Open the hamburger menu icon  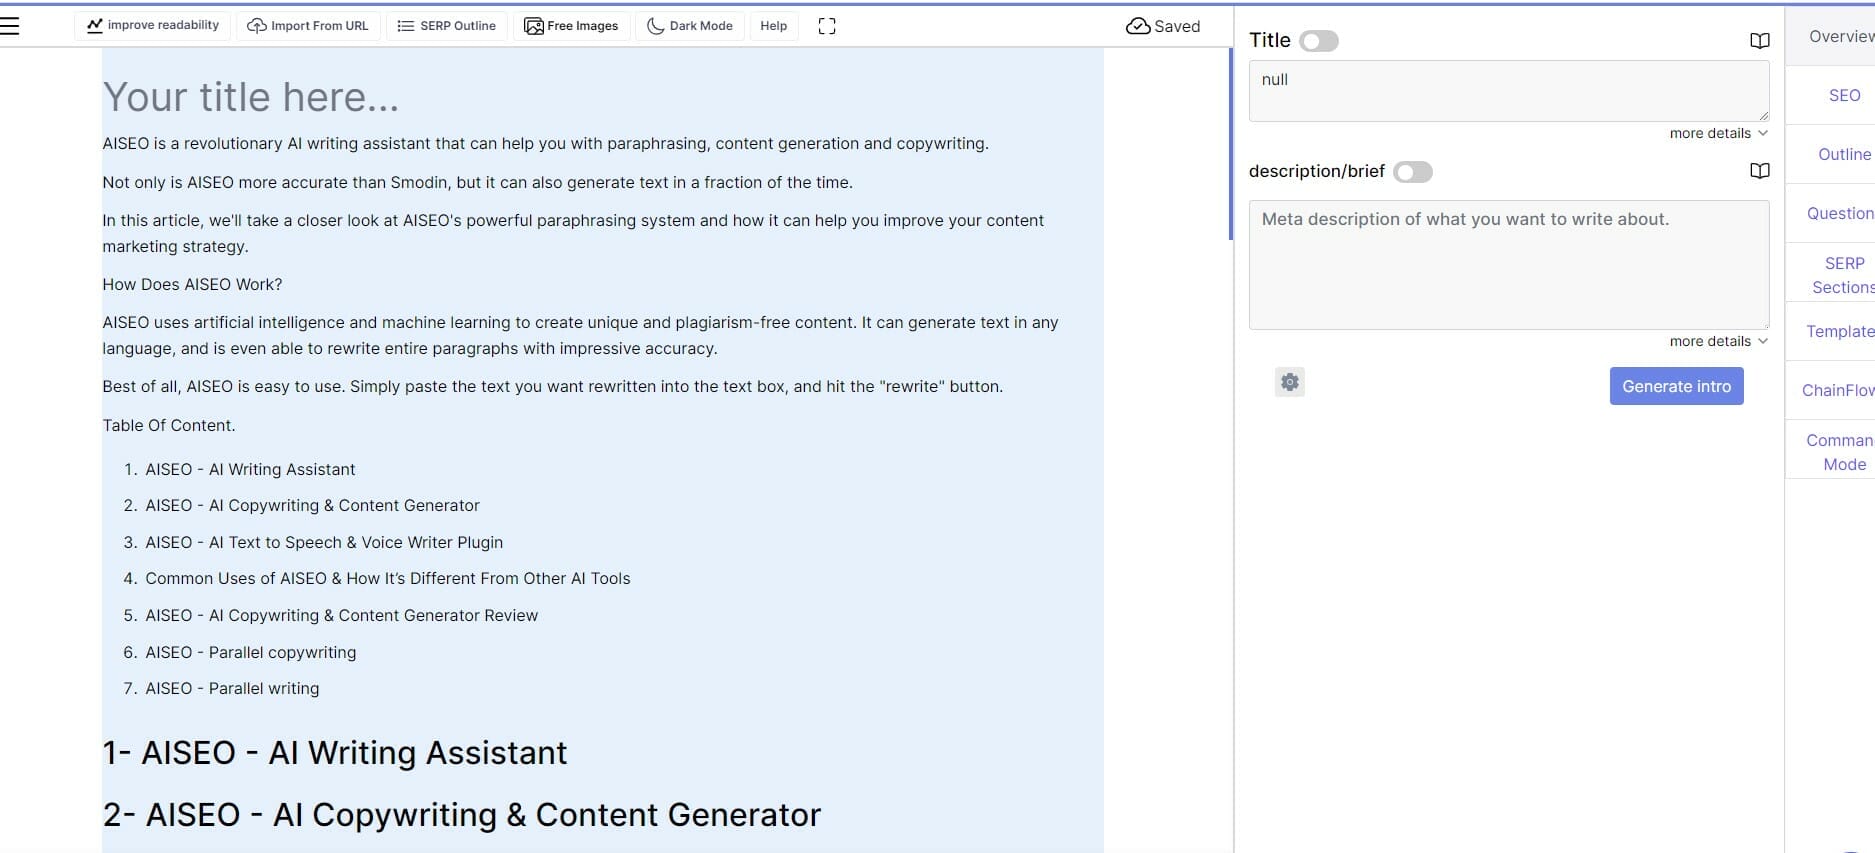click(x=10, y=26)
